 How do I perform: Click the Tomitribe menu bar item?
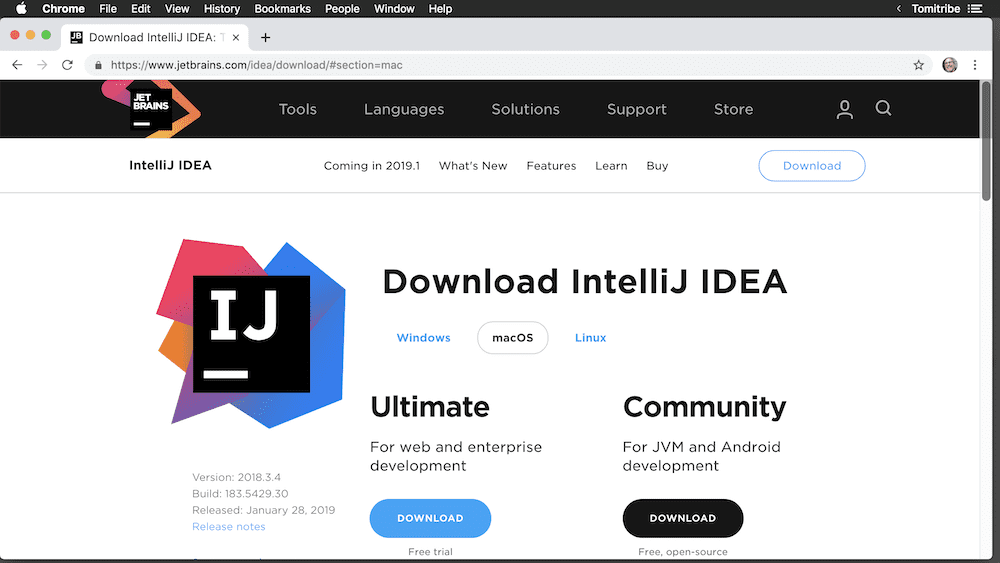[x=936, y=9]
